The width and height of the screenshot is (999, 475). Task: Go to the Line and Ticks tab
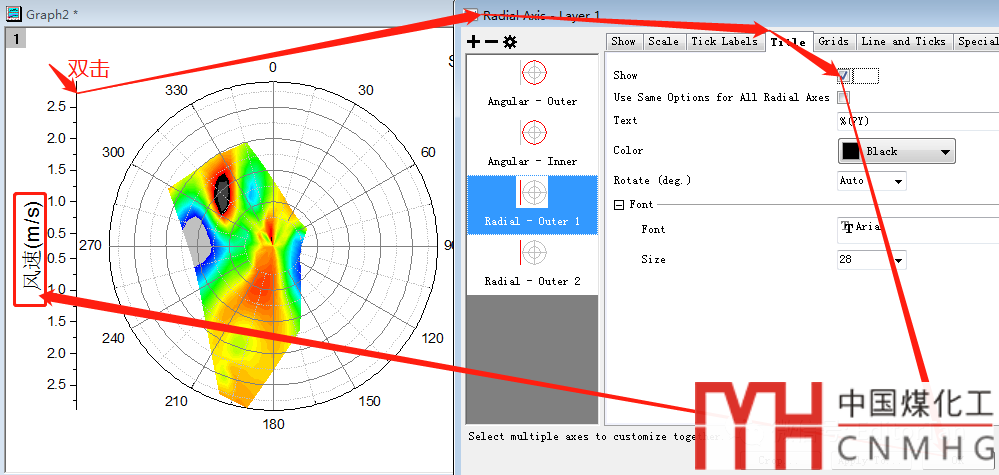coord(903,41)
